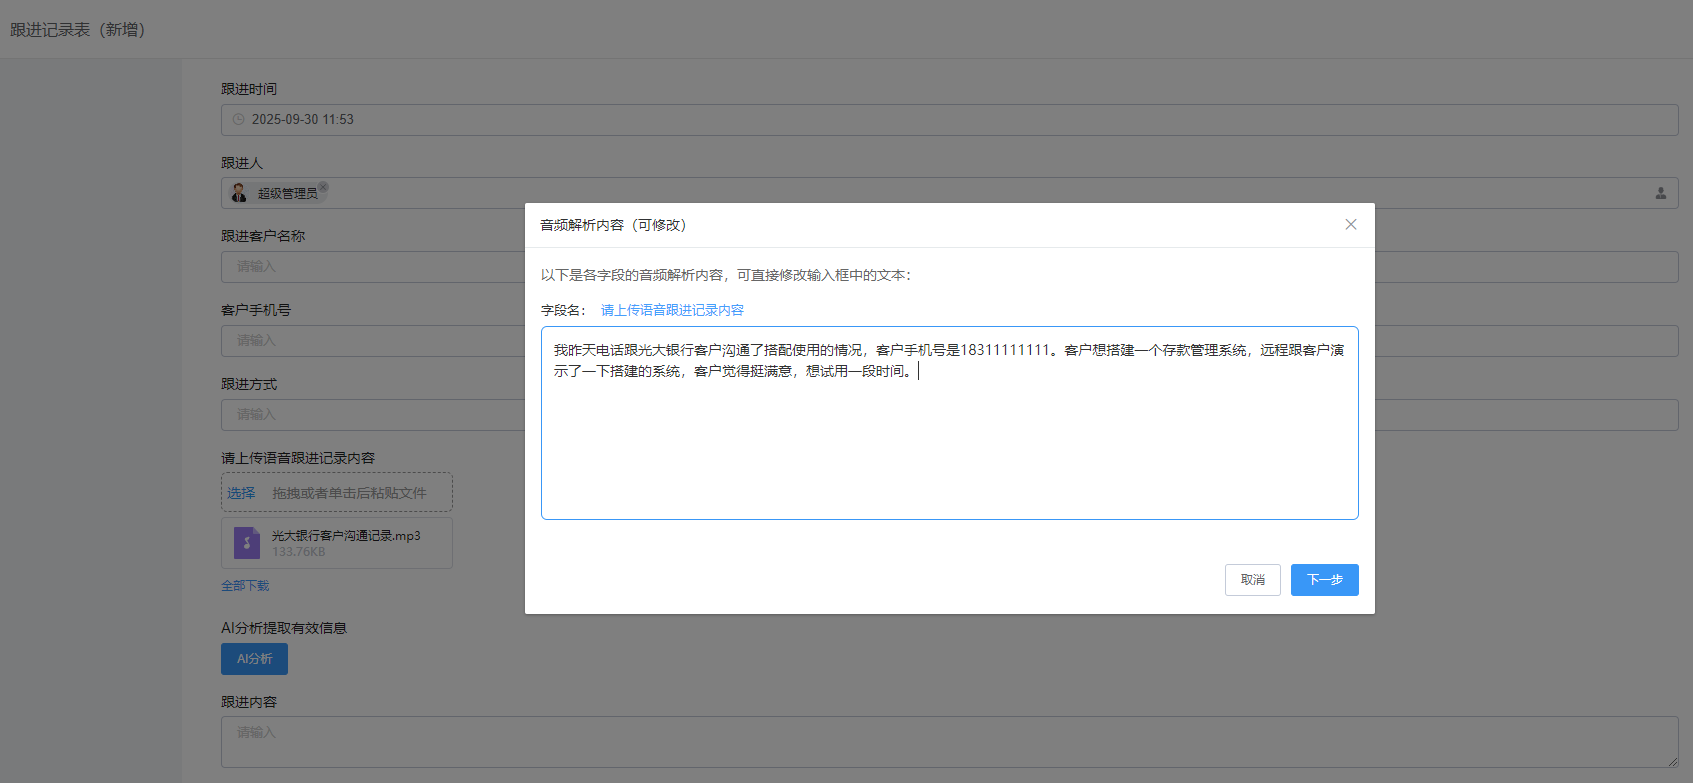Click the 客户手机号 input field
The image size is (1693, 783).
pyautogui.click(x=370, y=341)
